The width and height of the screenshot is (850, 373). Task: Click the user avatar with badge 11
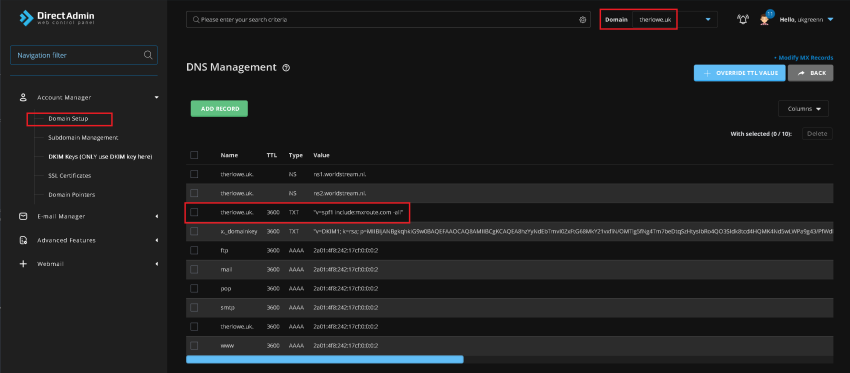click(765, 20)
